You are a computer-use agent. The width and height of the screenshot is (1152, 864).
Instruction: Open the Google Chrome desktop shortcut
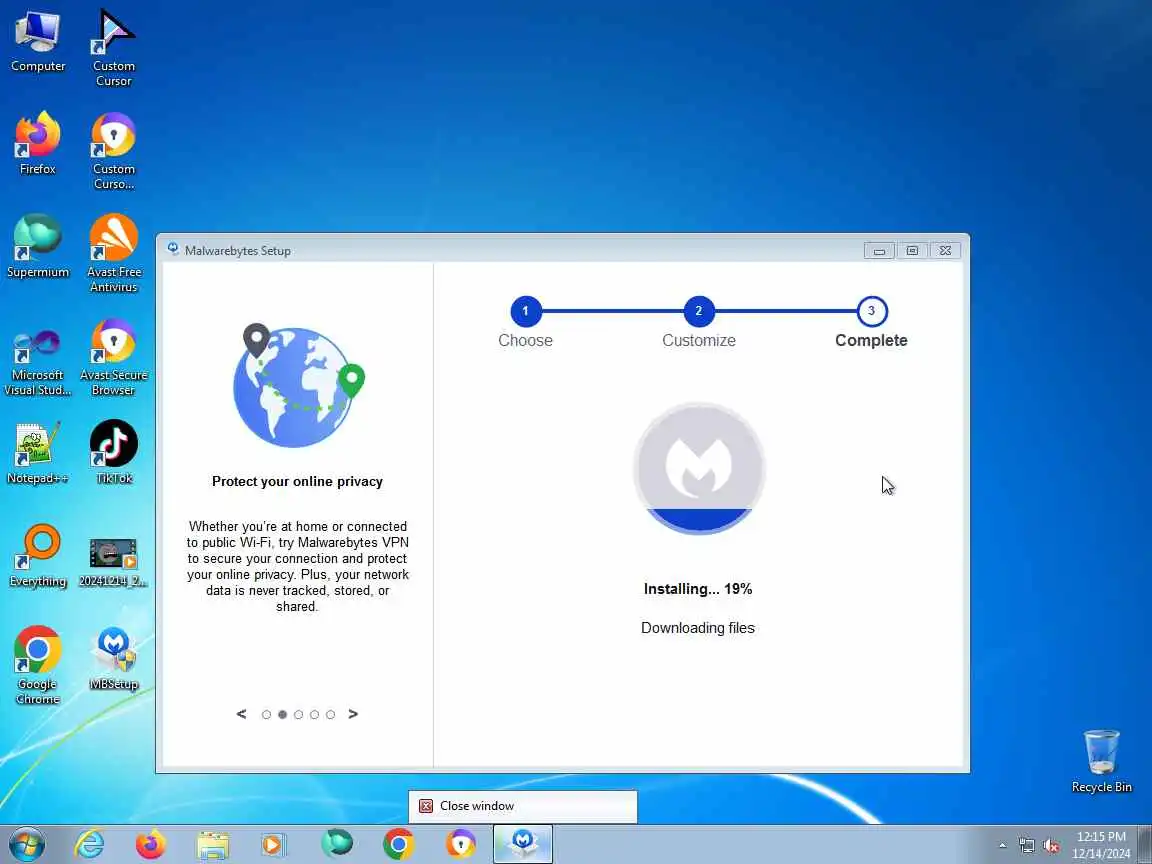37,666
